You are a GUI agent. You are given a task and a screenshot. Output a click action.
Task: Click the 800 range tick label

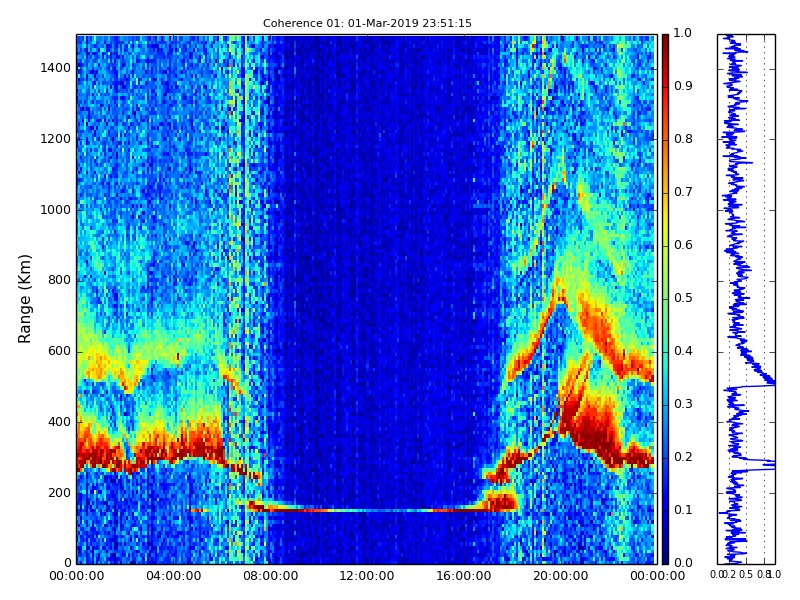(60, 280)
